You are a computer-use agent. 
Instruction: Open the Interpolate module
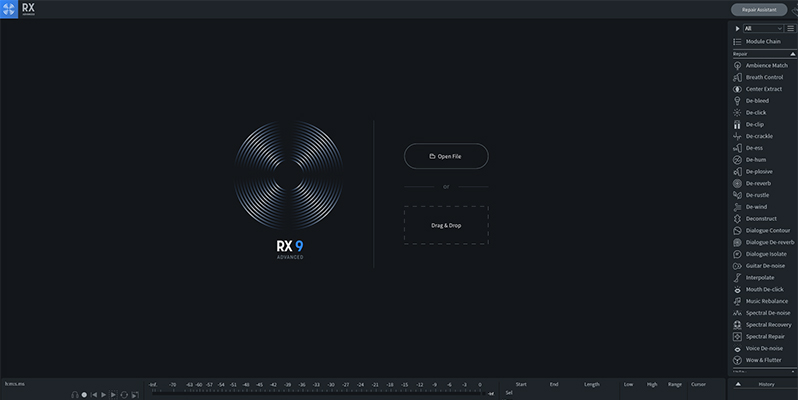click(754, 277)
